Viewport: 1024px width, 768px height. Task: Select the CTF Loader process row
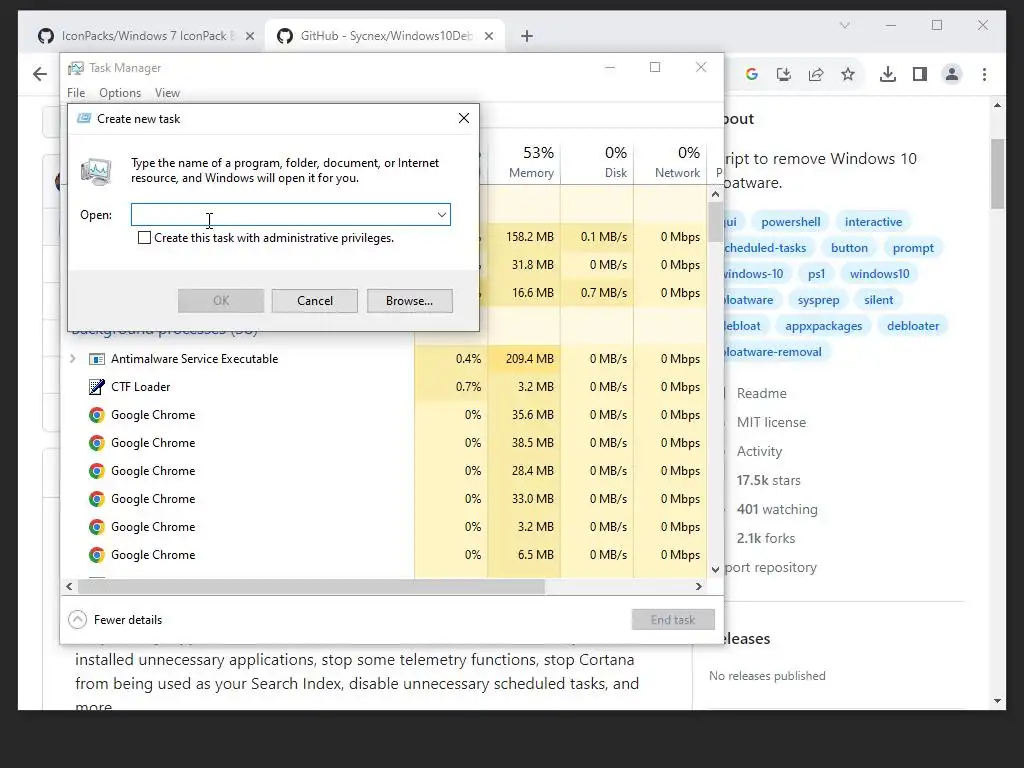[385, 387]
